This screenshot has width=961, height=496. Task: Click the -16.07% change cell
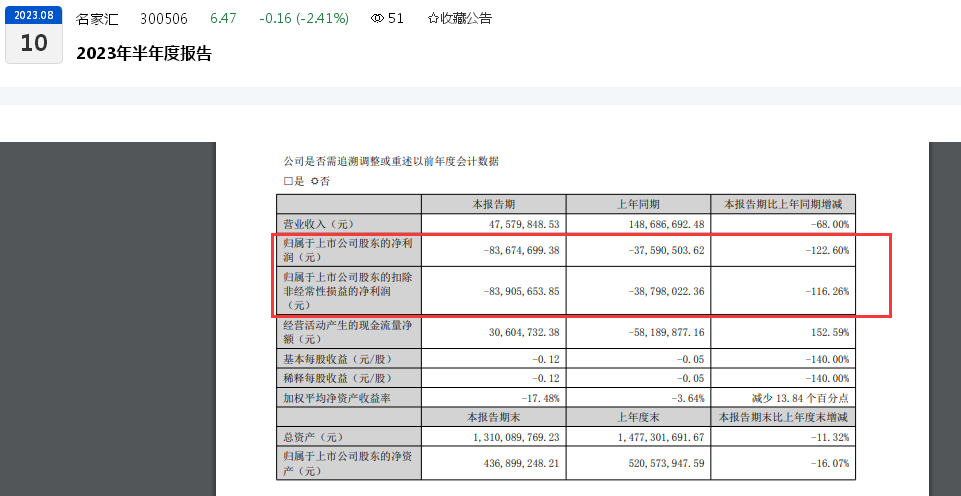click(830, 464)
